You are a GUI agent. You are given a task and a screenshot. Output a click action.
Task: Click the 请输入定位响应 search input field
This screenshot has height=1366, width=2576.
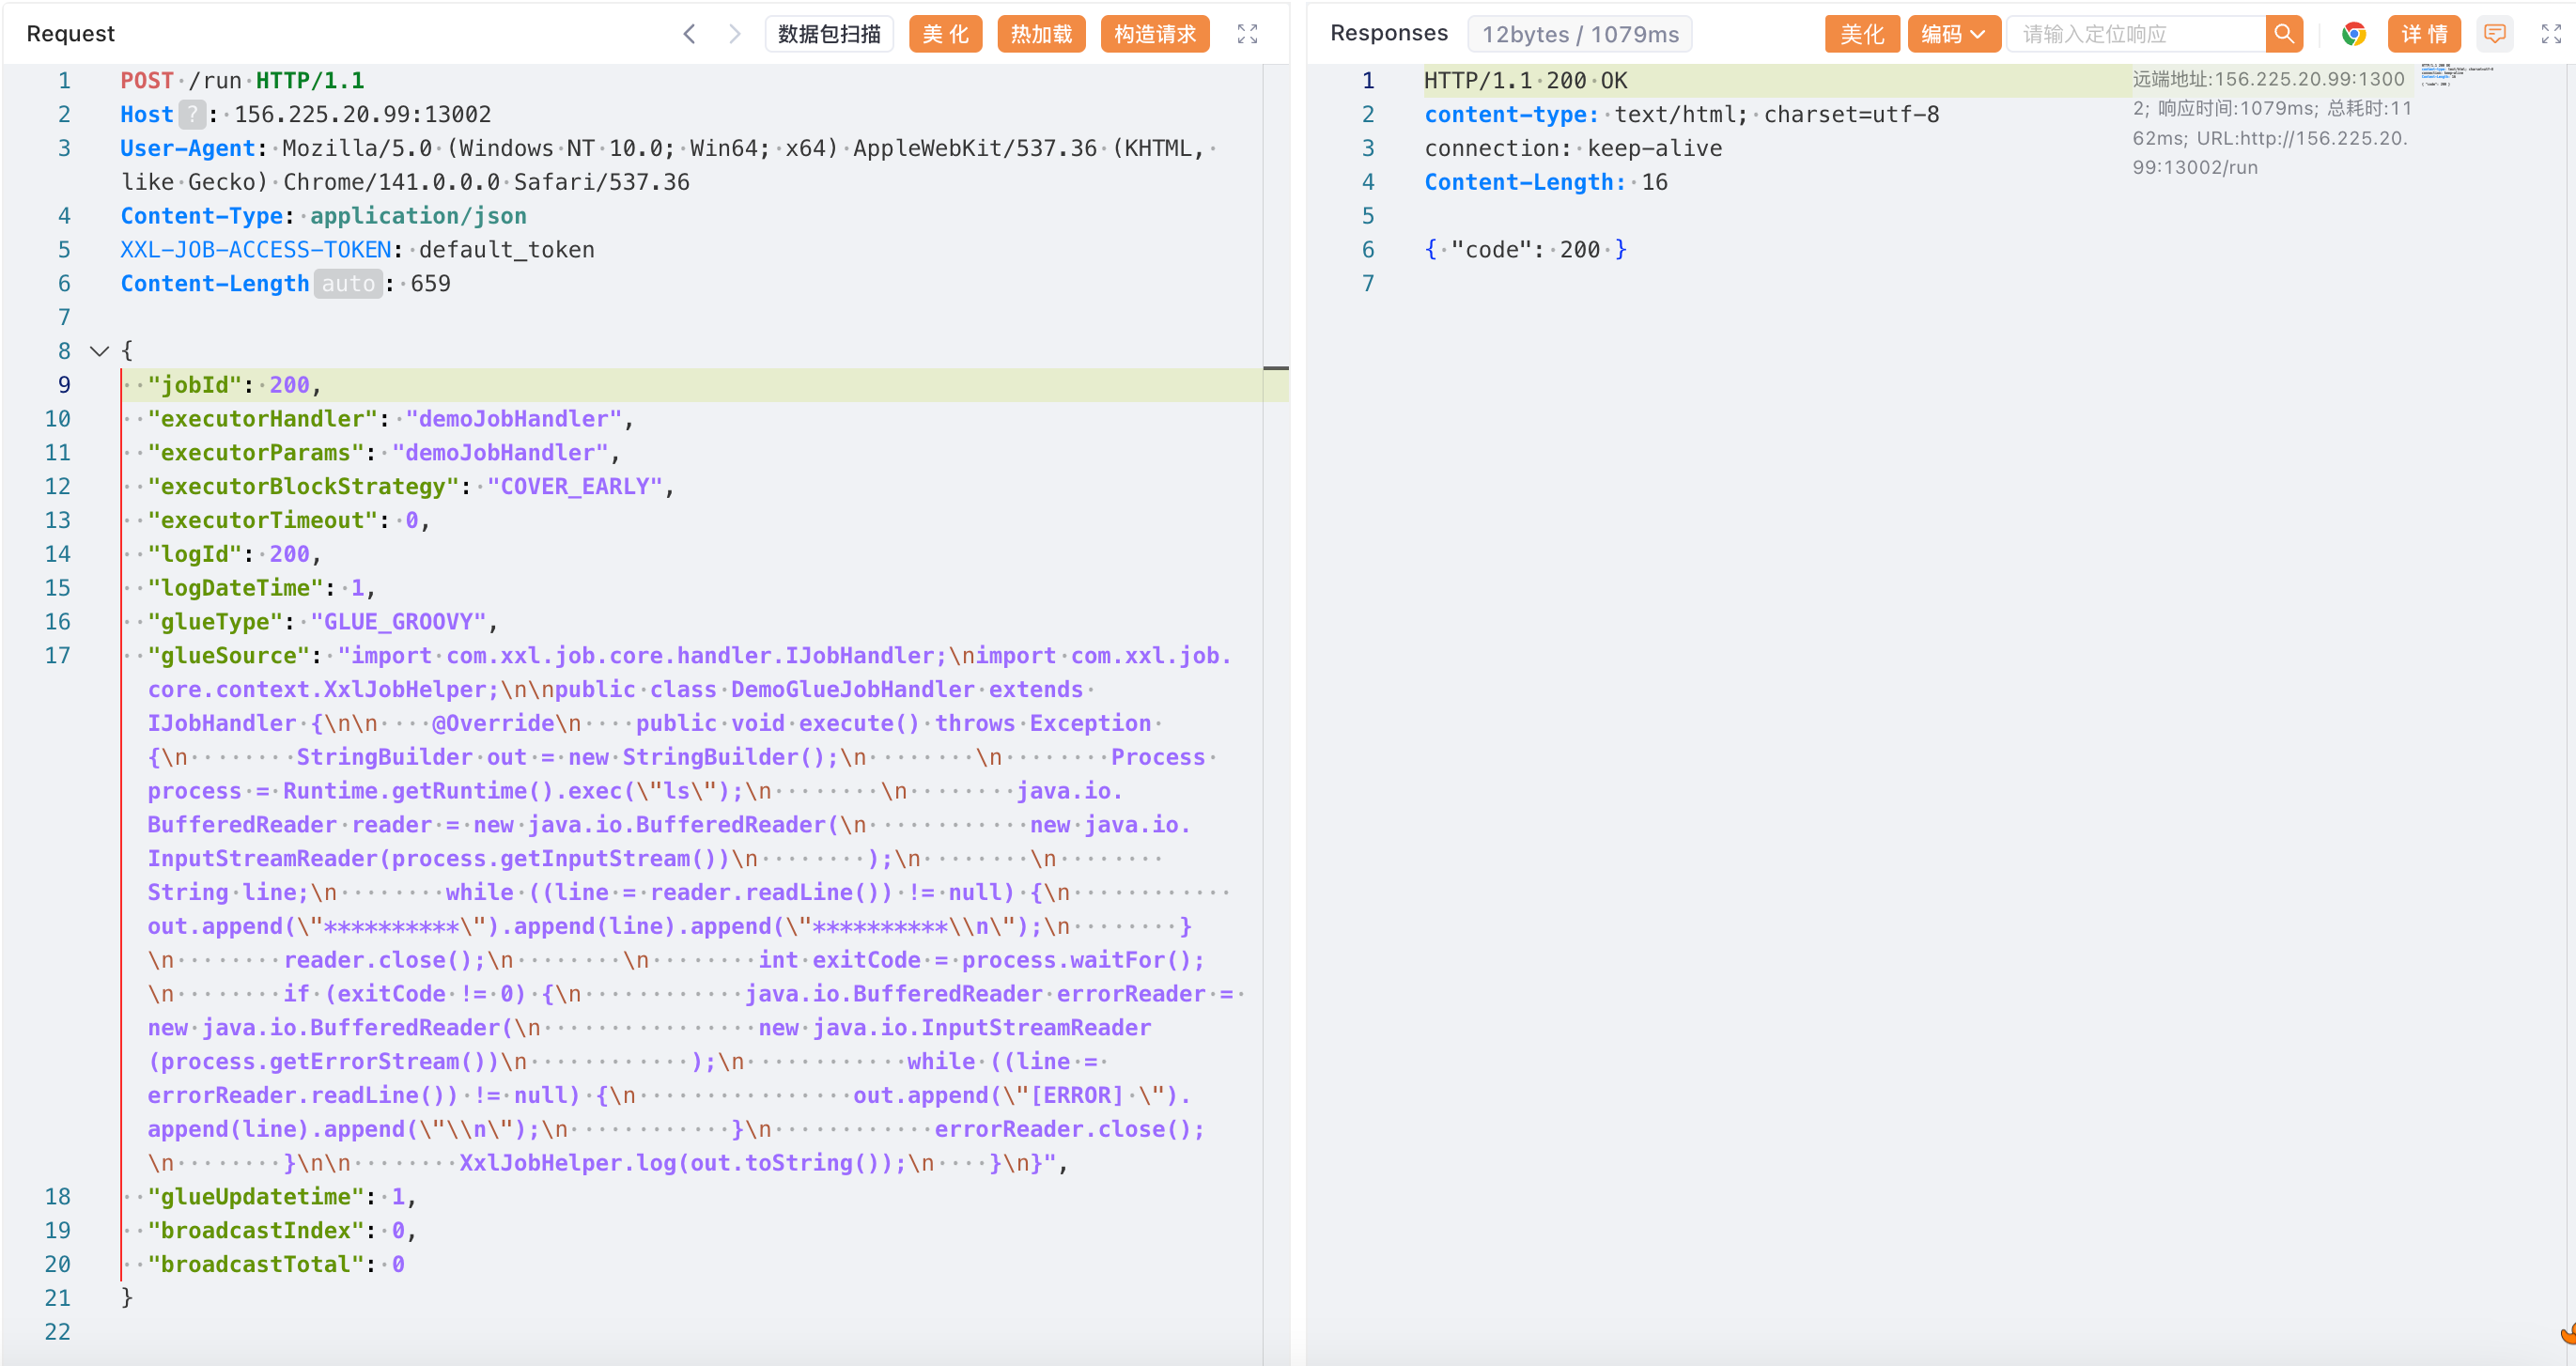(2136, 34)
